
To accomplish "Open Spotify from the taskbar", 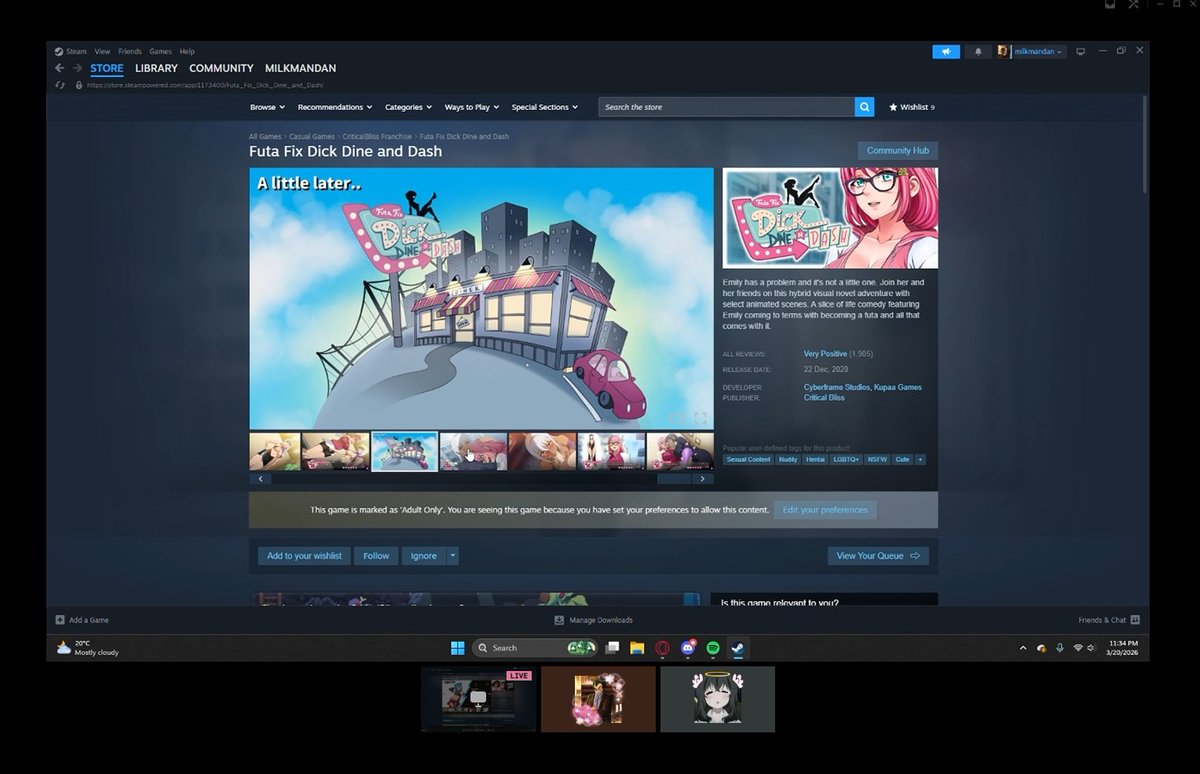I will pos(713,648).
